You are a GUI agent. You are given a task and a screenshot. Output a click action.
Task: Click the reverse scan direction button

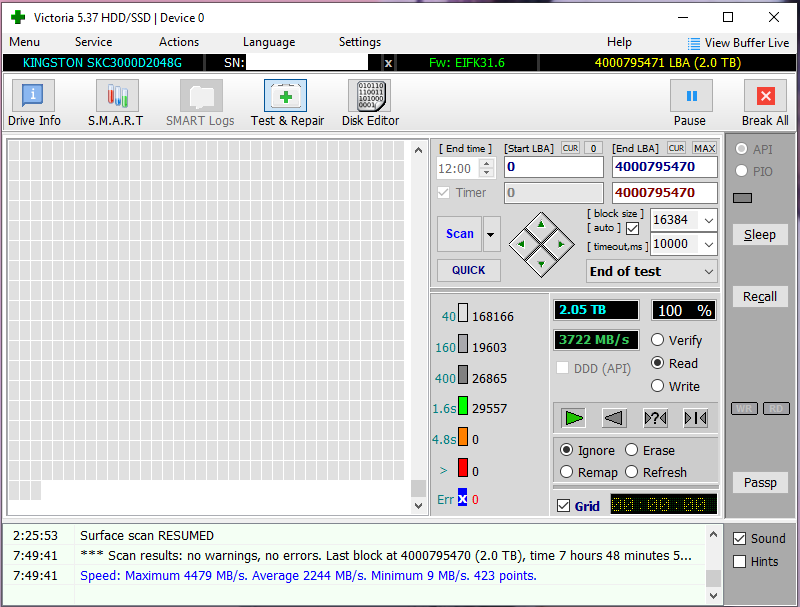[x=614, y=418]
